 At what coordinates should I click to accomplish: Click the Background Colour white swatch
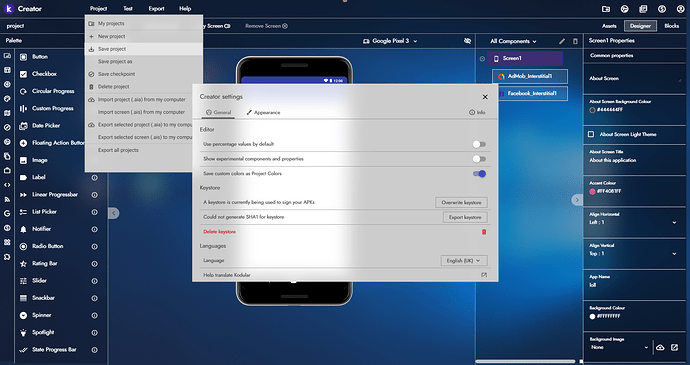click(x=592, y=317)
